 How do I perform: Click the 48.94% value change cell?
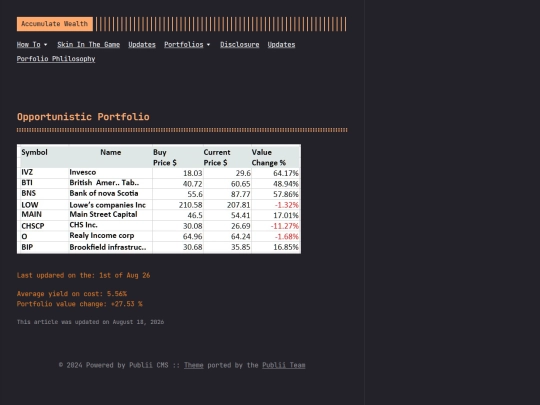(285, 184)
